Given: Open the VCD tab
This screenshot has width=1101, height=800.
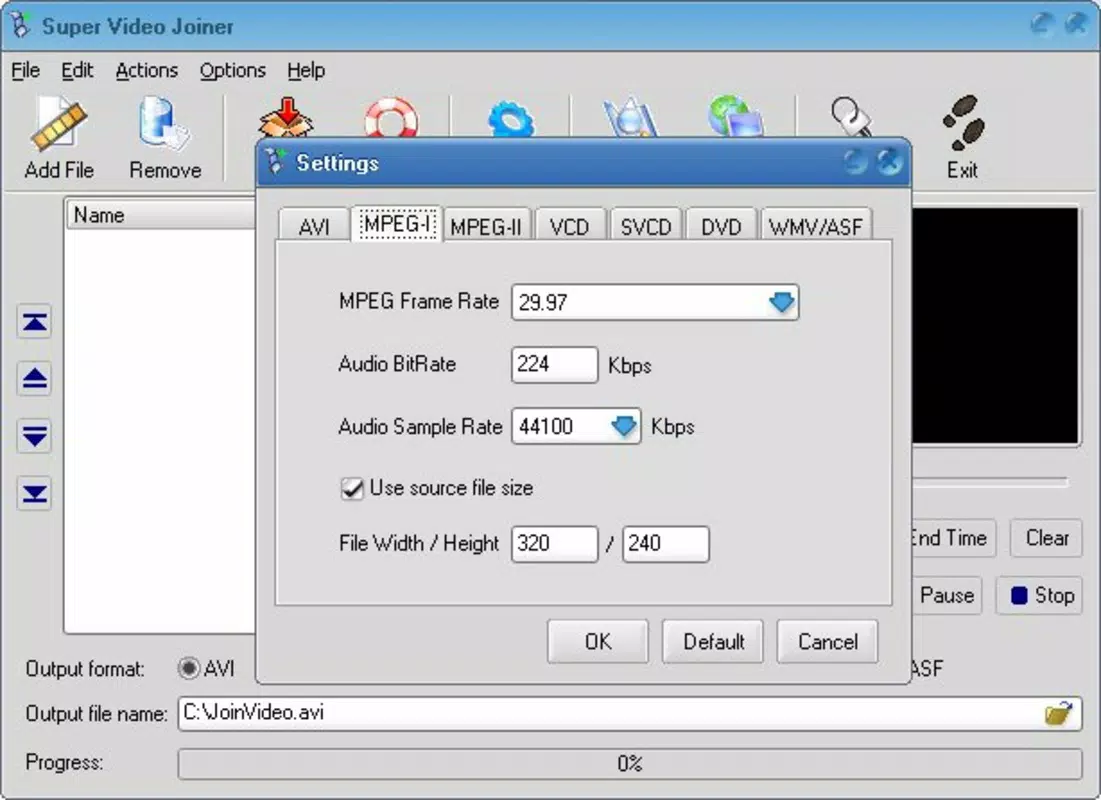Looking at the screenshot, I should point(569,226).
